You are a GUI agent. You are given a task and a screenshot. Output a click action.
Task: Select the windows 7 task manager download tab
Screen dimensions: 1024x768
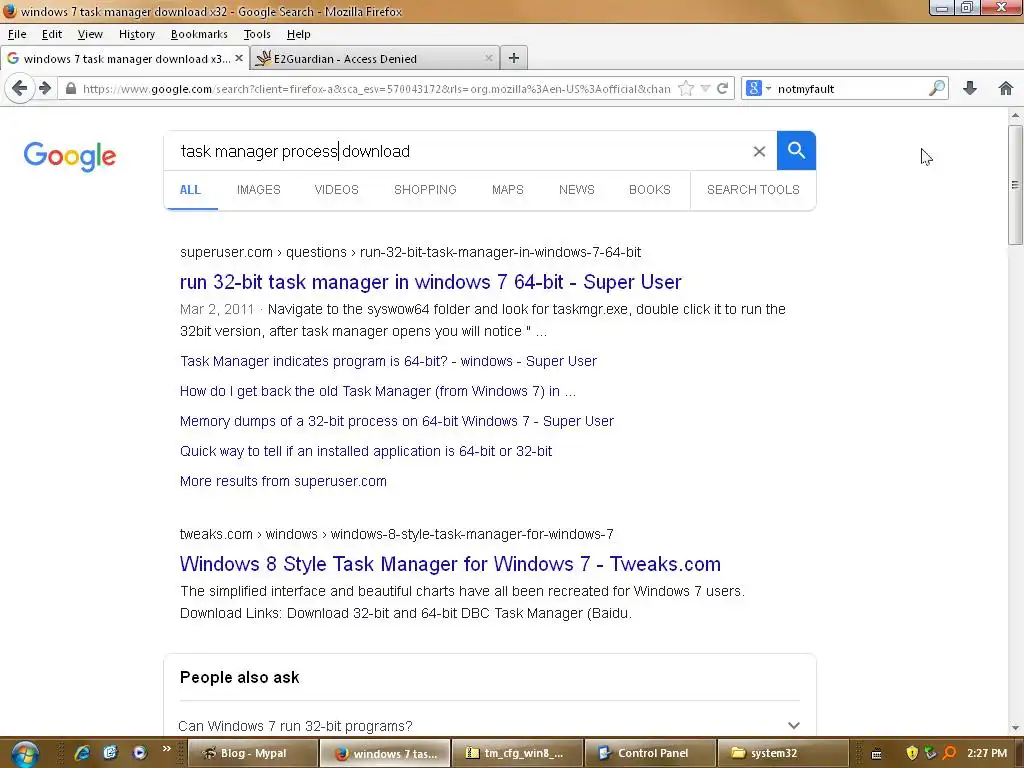(125, 58)
